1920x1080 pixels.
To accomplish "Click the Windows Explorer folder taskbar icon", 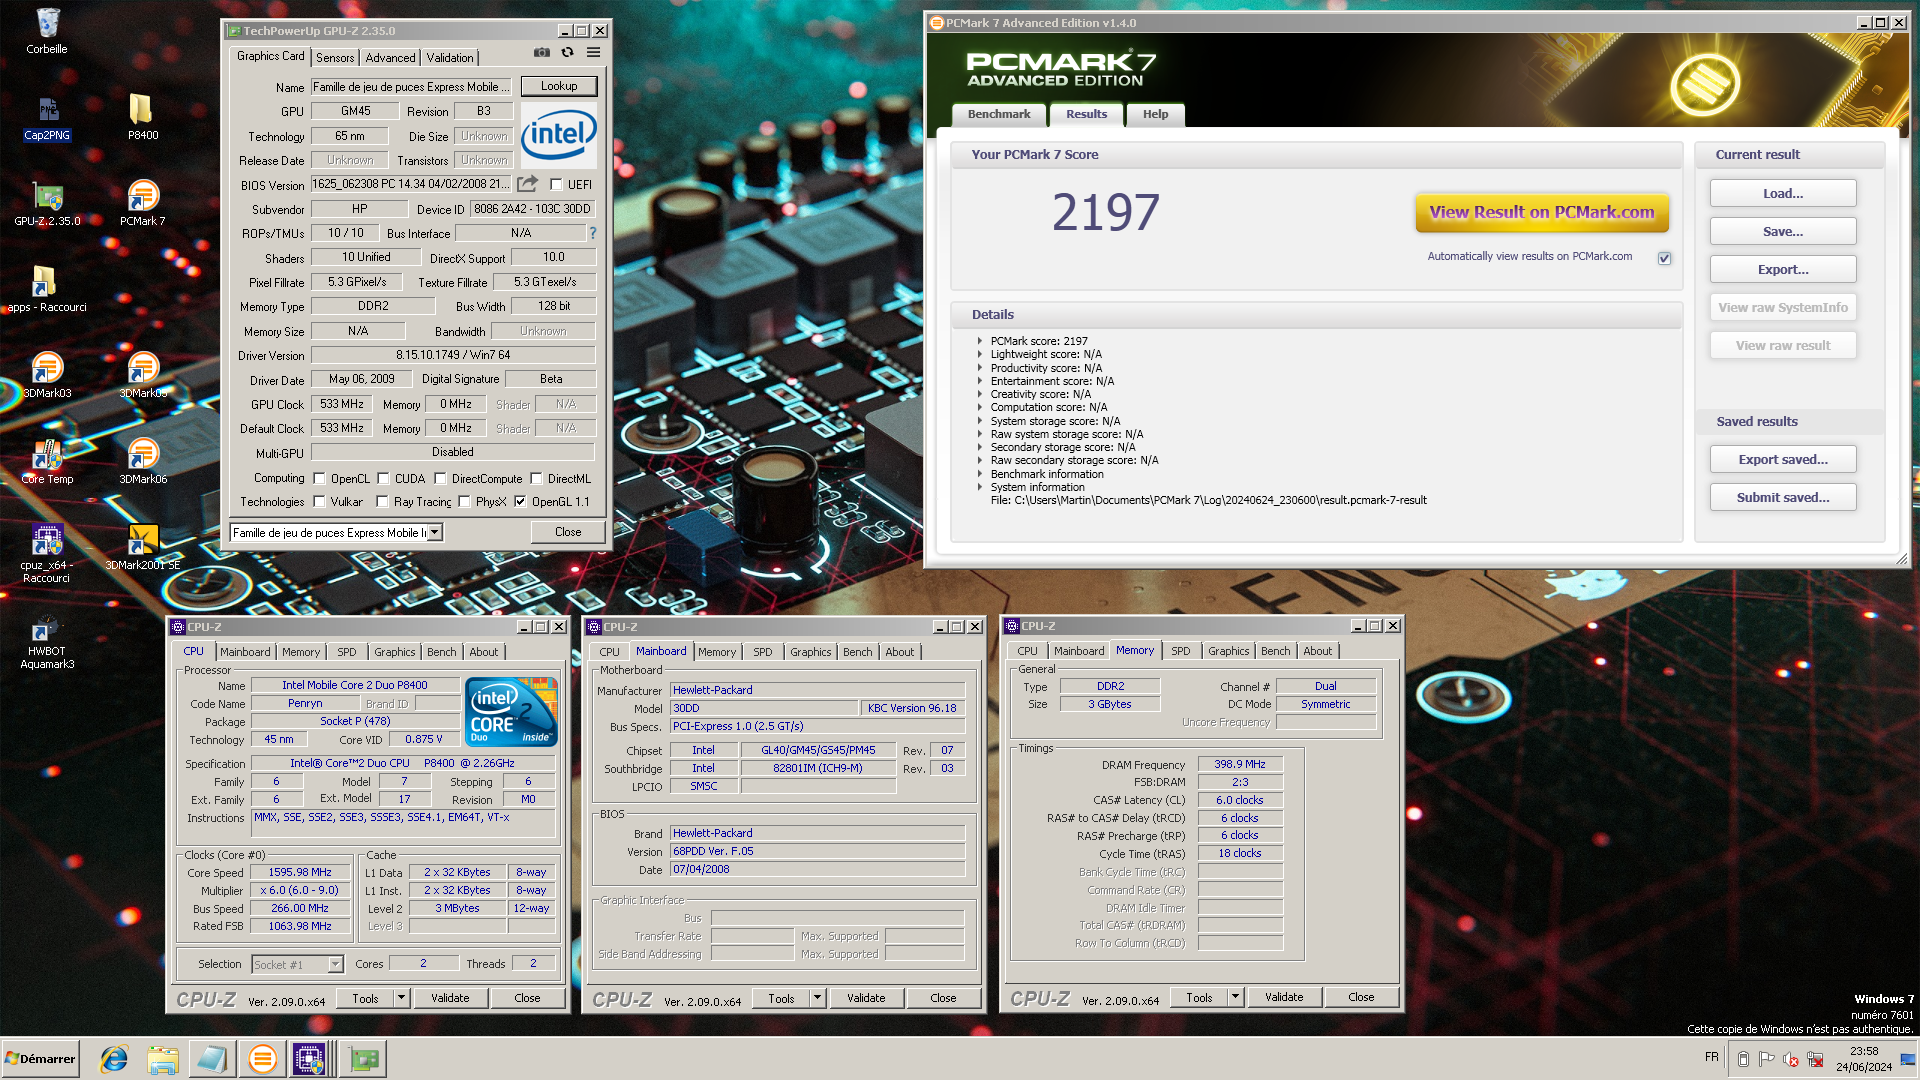I will tap(163, 1058).
